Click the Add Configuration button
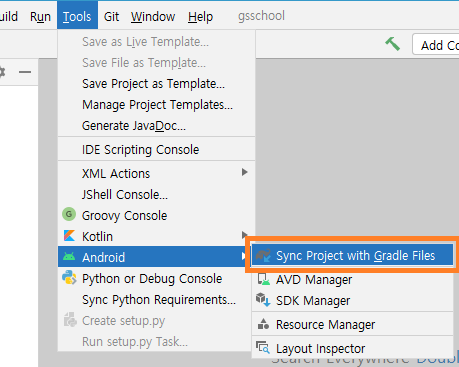This screenshot has width=459, height=367. point(436,45)
